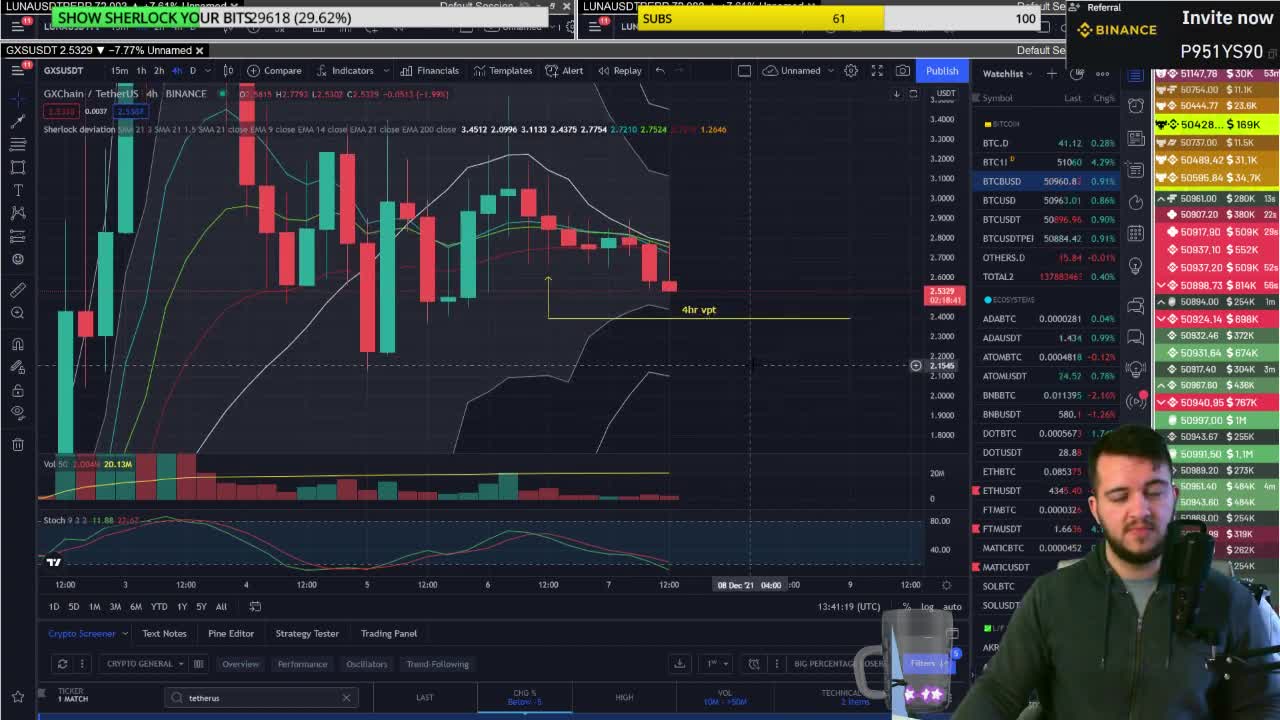The image size is (1280, 720).
Task: Switch to the Pine Editor tab
Action: (230, 633)
